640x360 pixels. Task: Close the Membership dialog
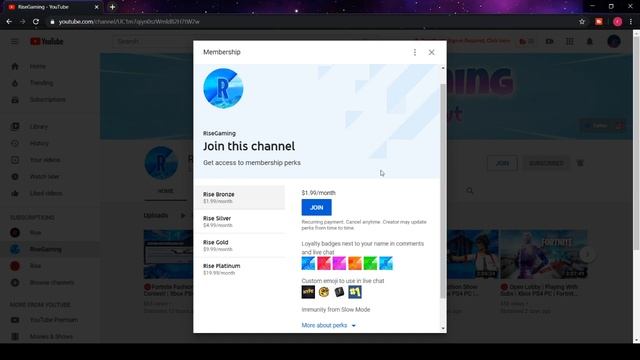pyautogui.click(x=431, y=52)
